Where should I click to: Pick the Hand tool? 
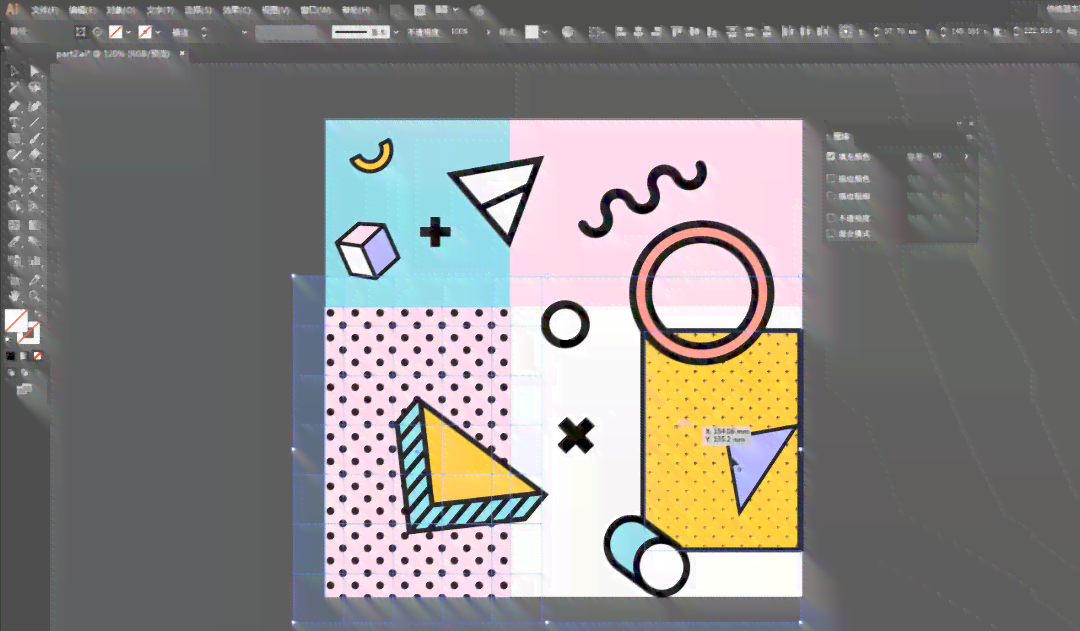pyautogui.click(x=14, y=297)
